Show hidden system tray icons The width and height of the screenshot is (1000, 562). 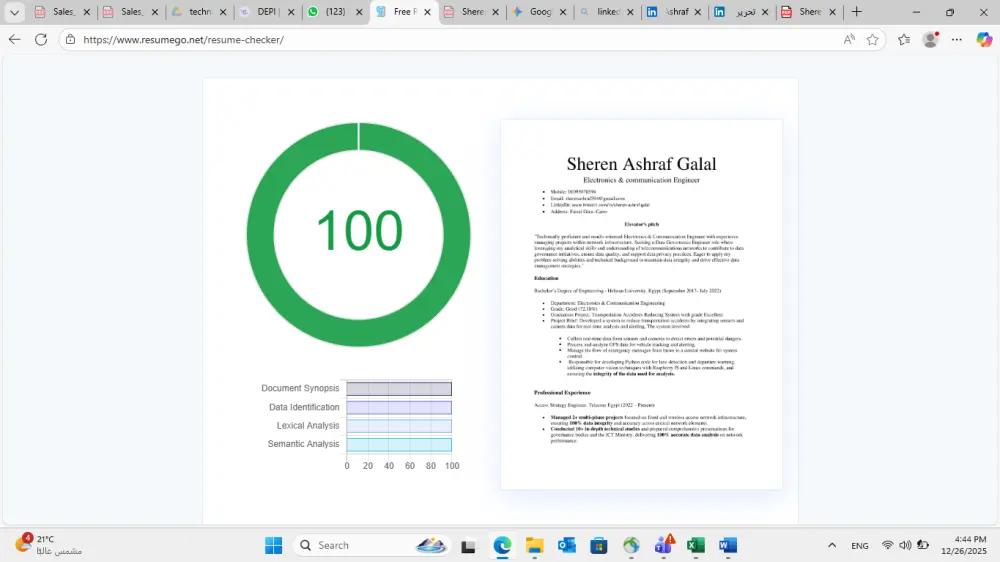click(x=832, y=545)
